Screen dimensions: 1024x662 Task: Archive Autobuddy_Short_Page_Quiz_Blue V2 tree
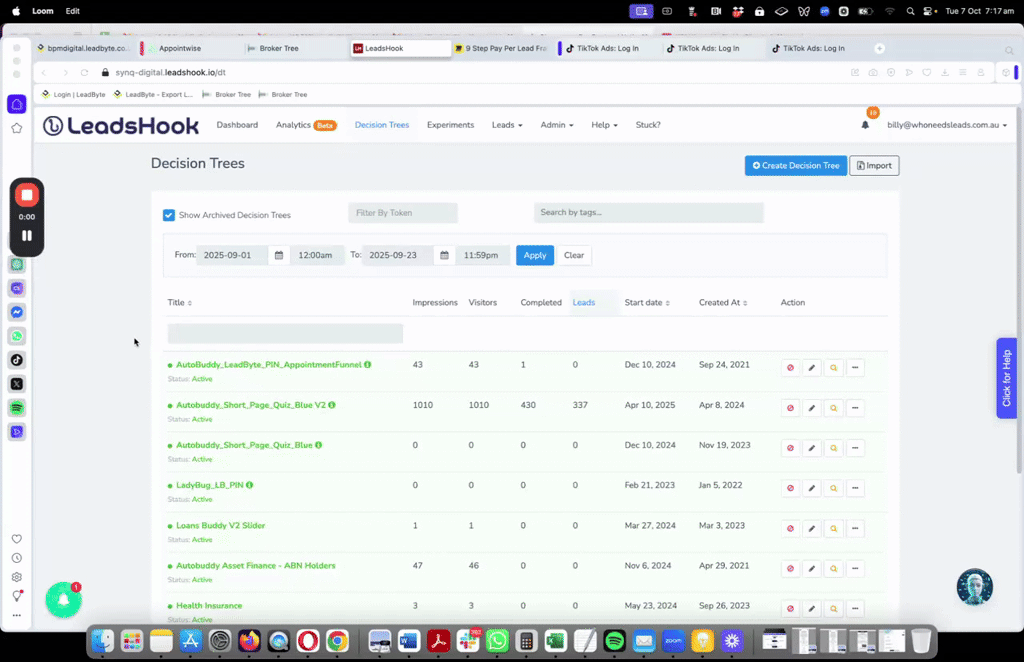click(x=790, y=408)
